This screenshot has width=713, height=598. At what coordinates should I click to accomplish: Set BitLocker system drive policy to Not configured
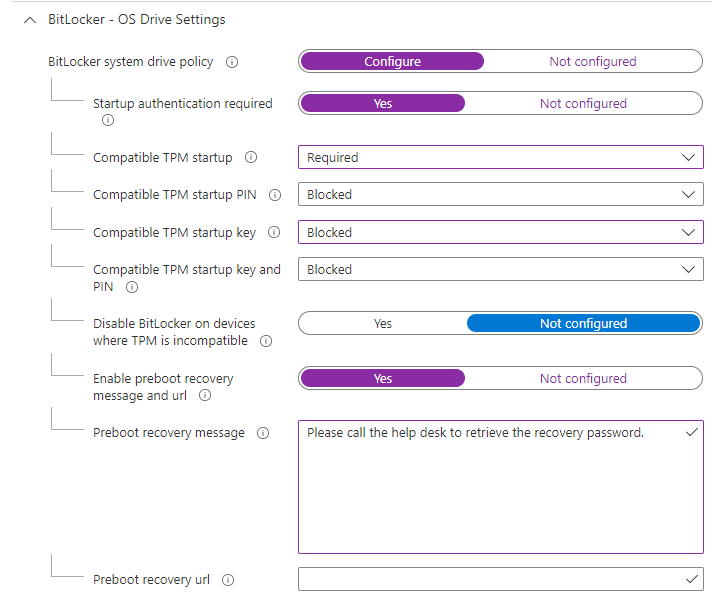coord(592,61)
